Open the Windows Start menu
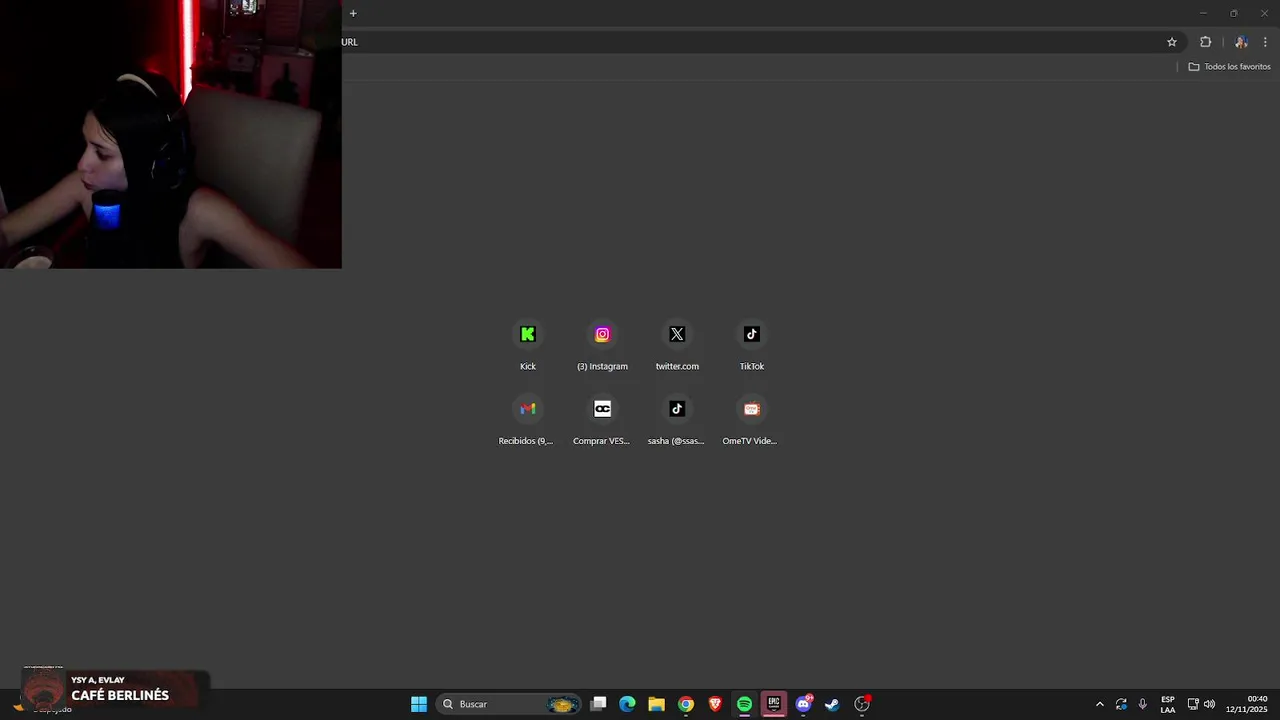The image size is (1280, 720). (419, 704)
